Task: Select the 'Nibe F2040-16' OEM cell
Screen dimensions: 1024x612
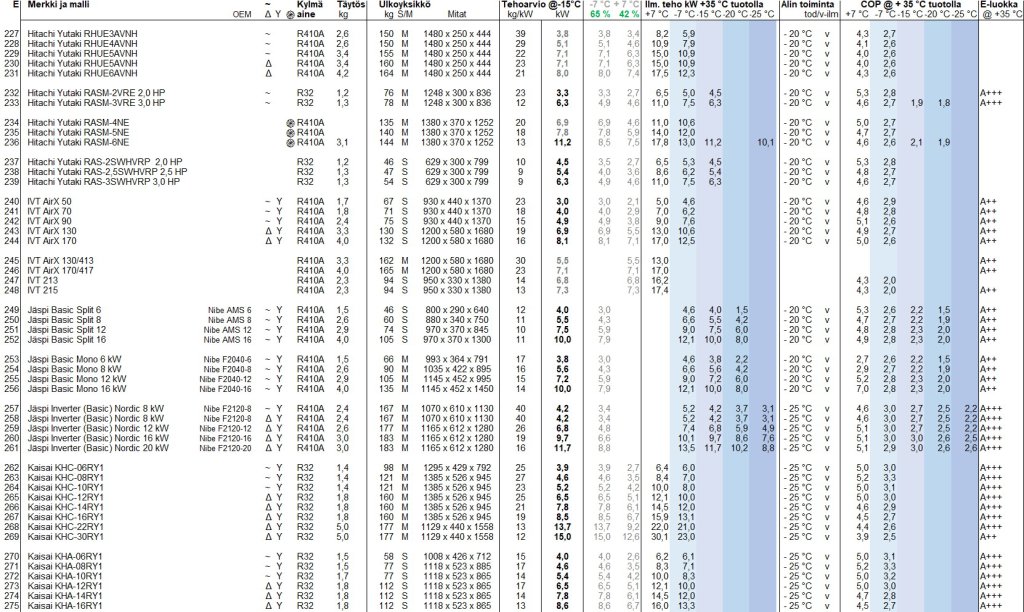Action: click(225, 389)
